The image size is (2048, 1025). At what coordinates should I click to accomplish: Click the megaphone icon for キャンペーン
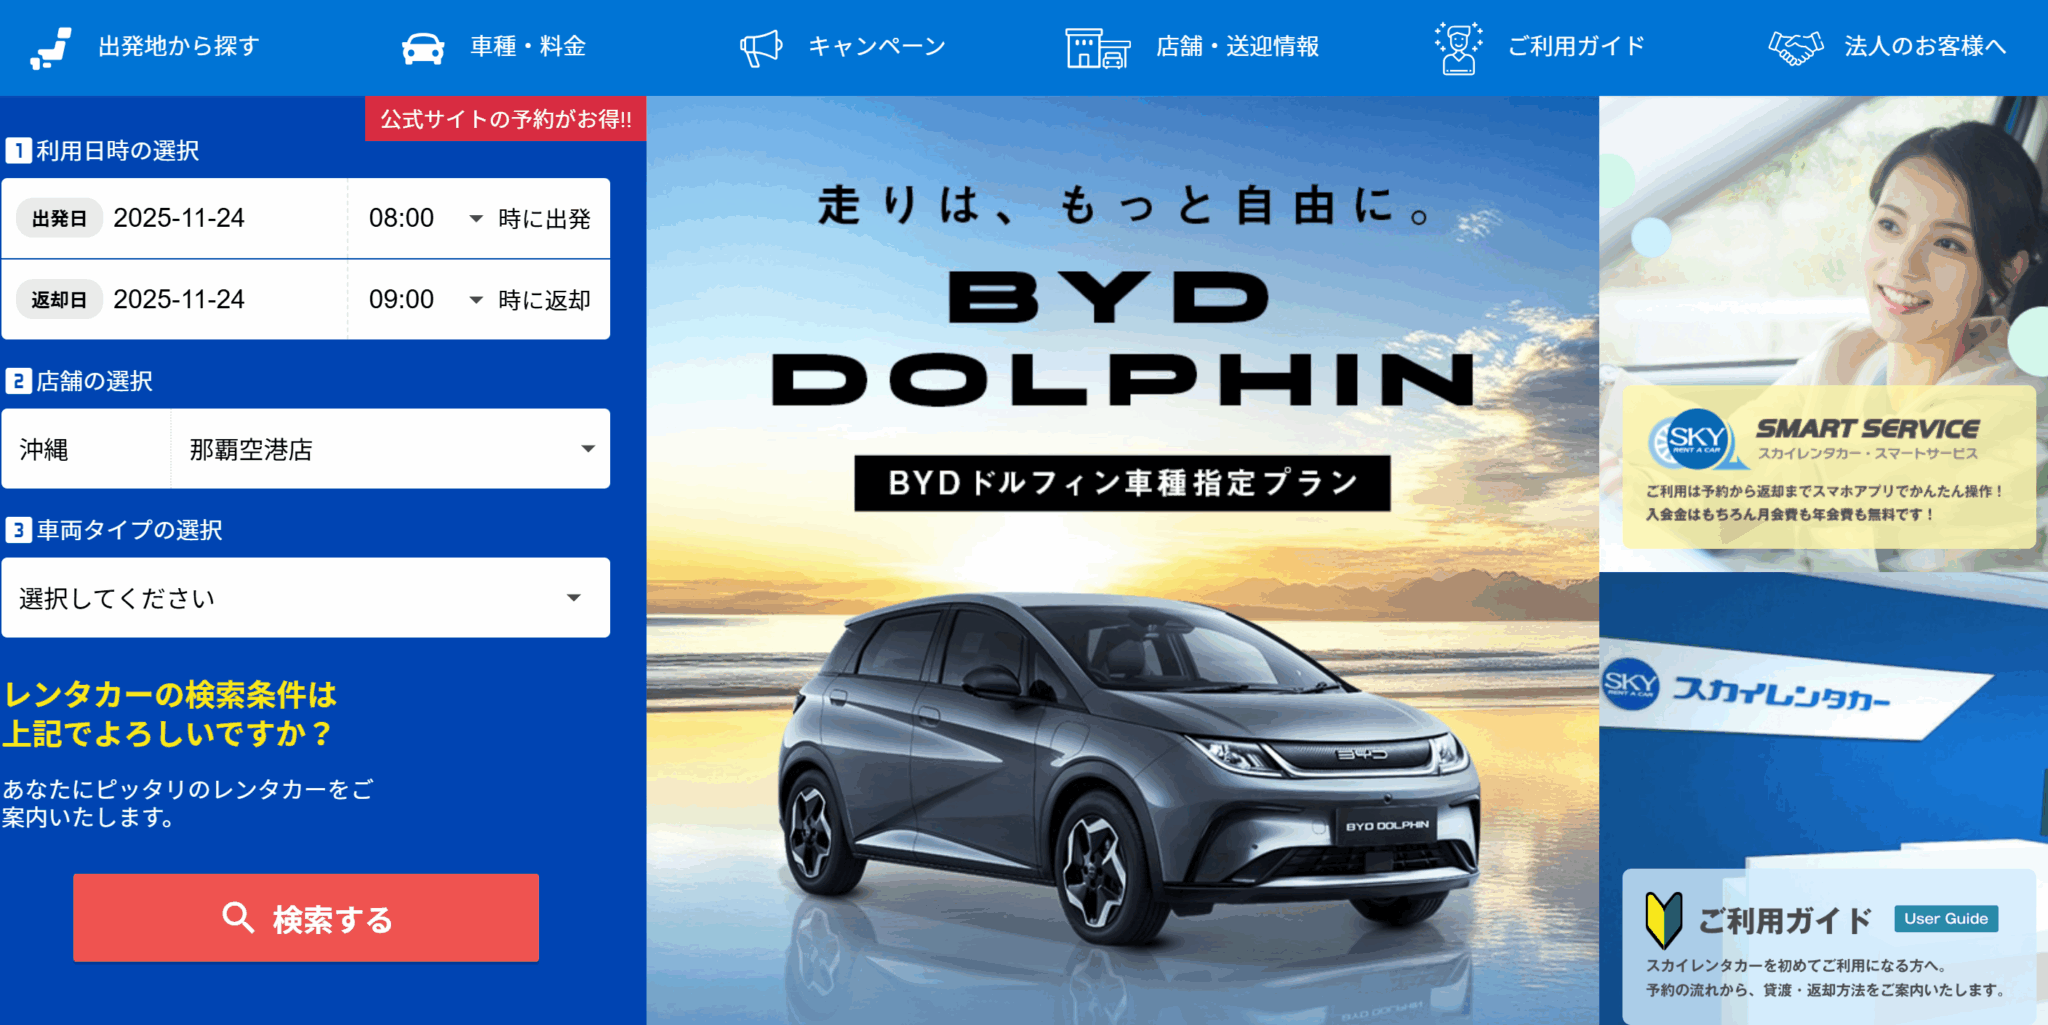(x=761, y=47)
